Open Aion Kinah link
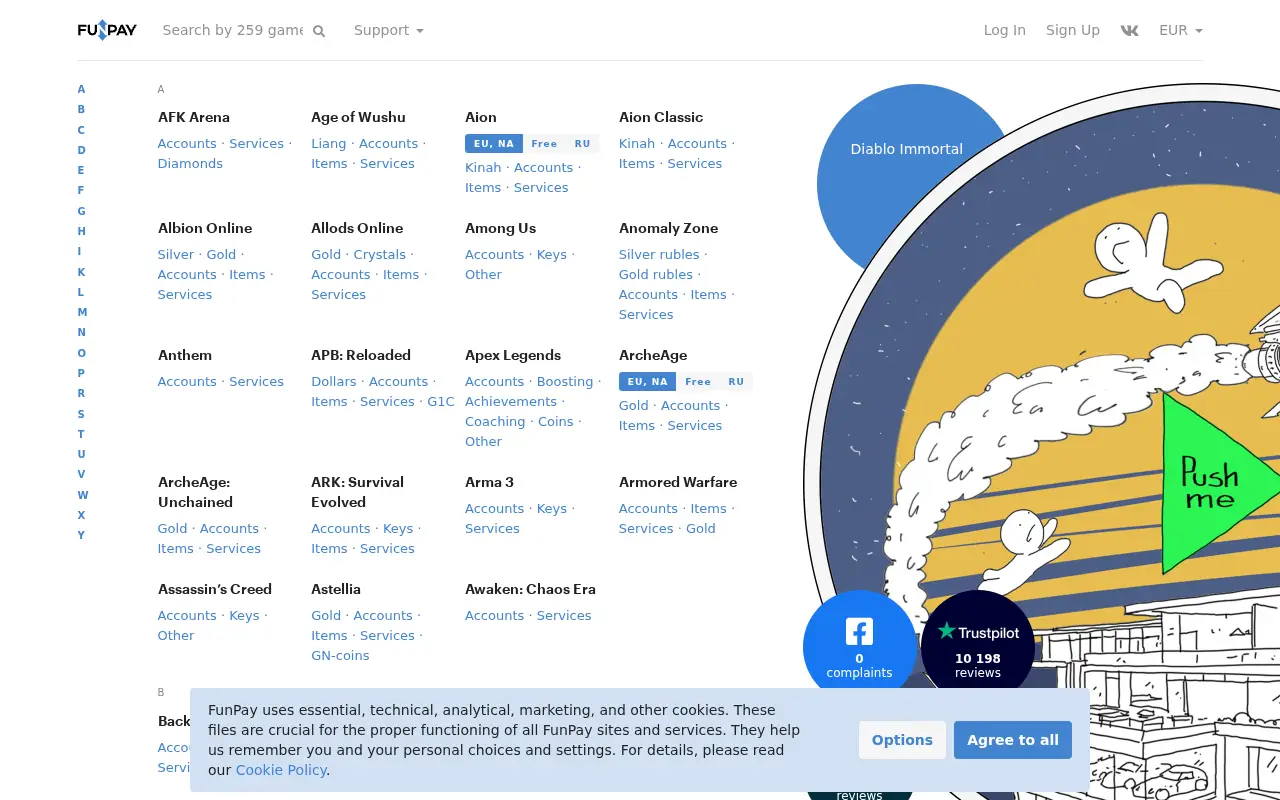Viewport: 1280px width, 800px height. click(483, 167)
